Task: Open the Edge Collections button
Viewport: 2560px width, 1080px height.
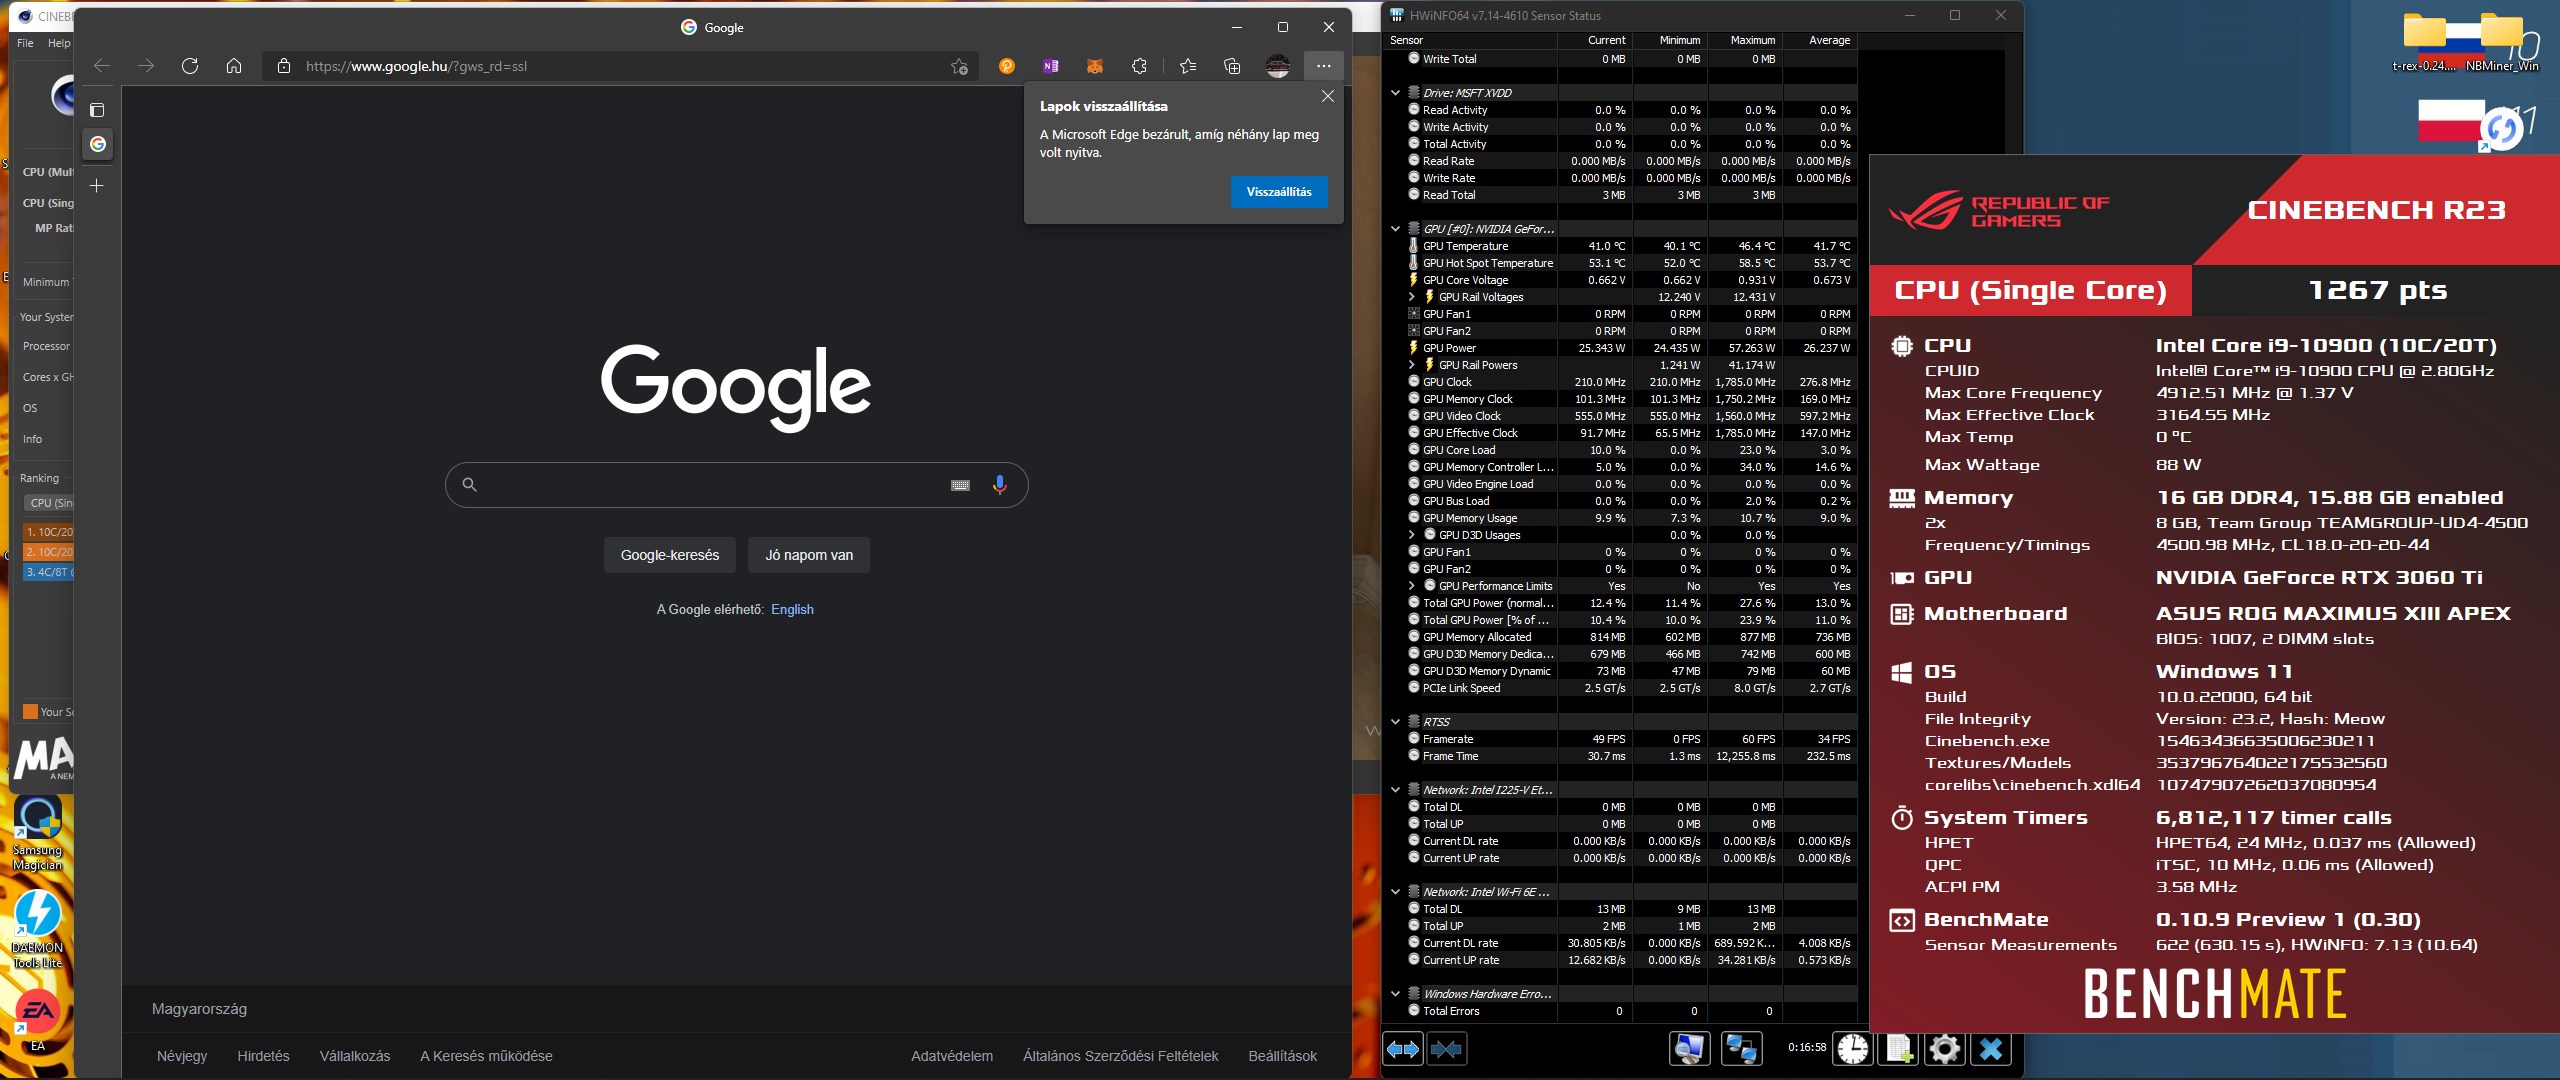Action: pos(1232,66)
